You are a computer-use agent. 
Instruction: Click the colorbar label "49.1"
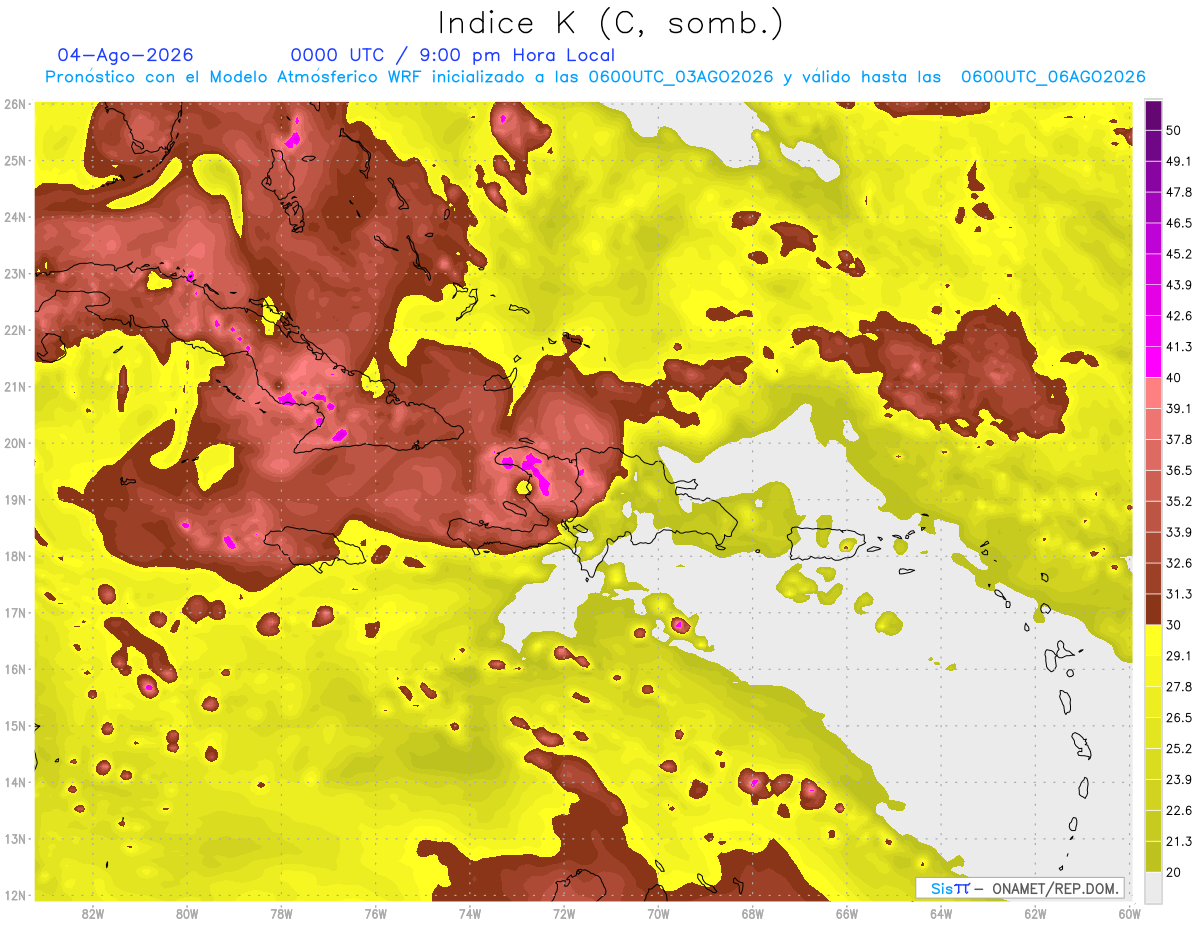point(1178,161)
